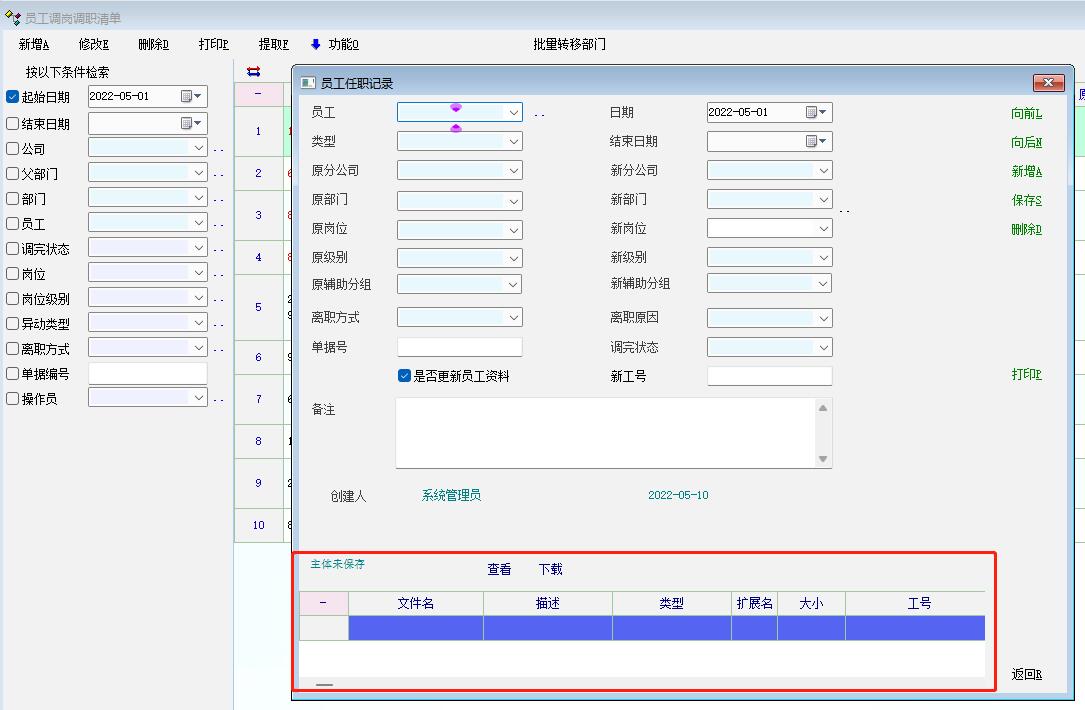Click the blue down-arrow icon beside 功能
The image size is (1085, 710).
[316, 44]
